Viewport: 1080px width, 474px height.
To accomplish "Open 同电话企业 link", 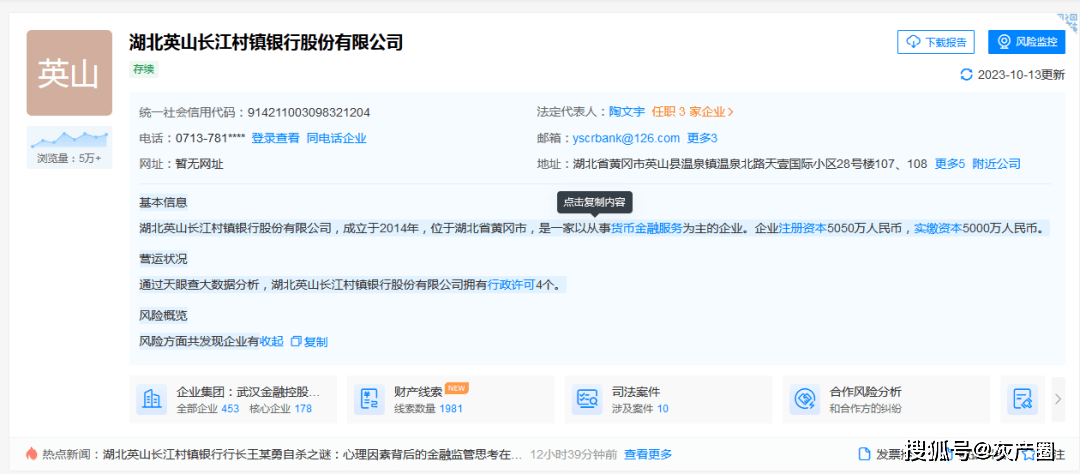I will pos(336,138).
